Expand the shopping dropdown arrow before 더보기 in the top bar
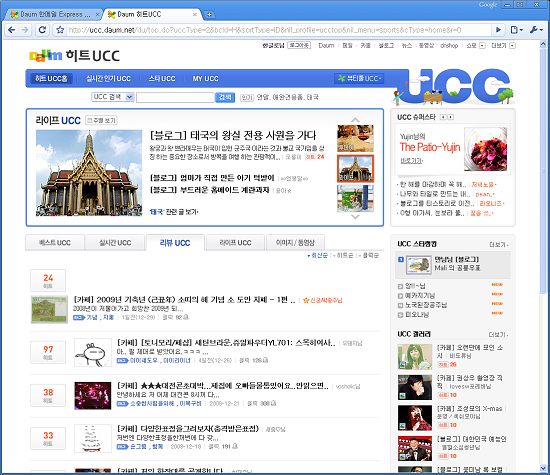This screenshot has width=550, height=475. coord(482,46)
